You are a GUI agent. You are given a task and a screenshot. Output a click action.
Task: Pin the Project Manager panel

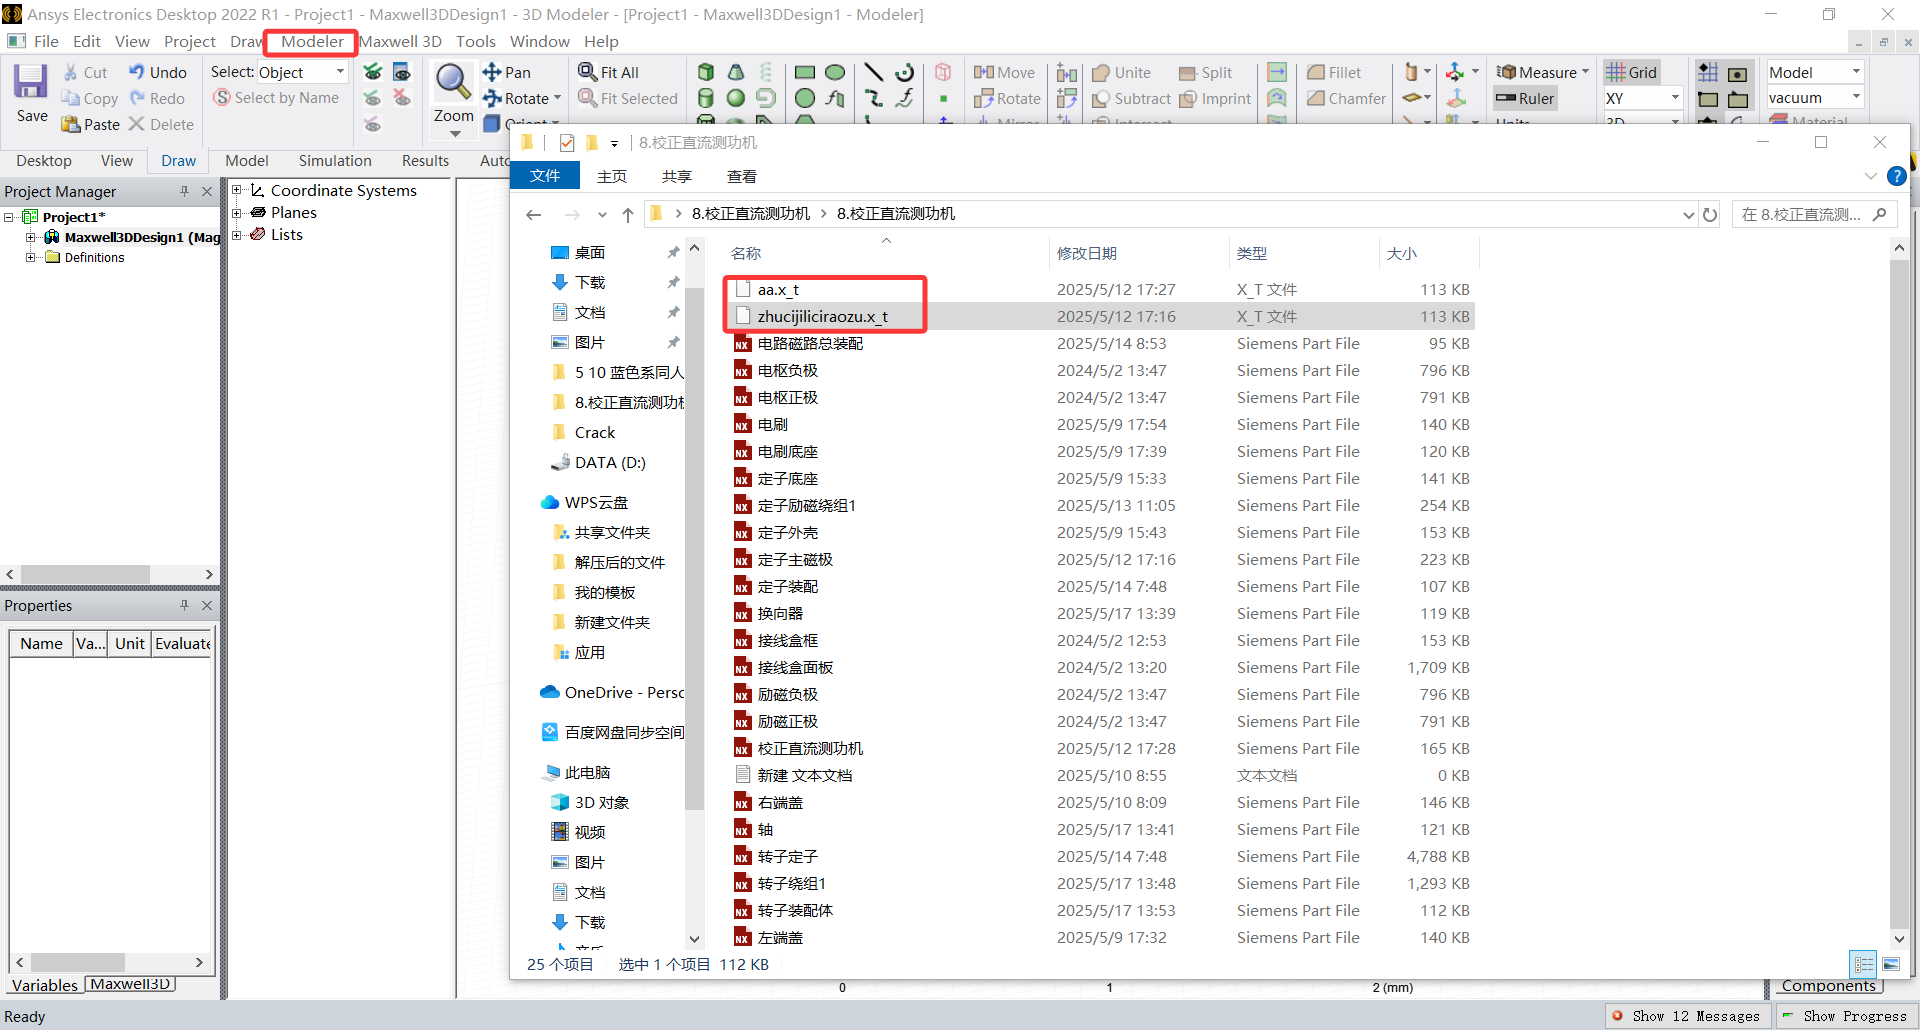pyautogui.click(x=184, y=191)
